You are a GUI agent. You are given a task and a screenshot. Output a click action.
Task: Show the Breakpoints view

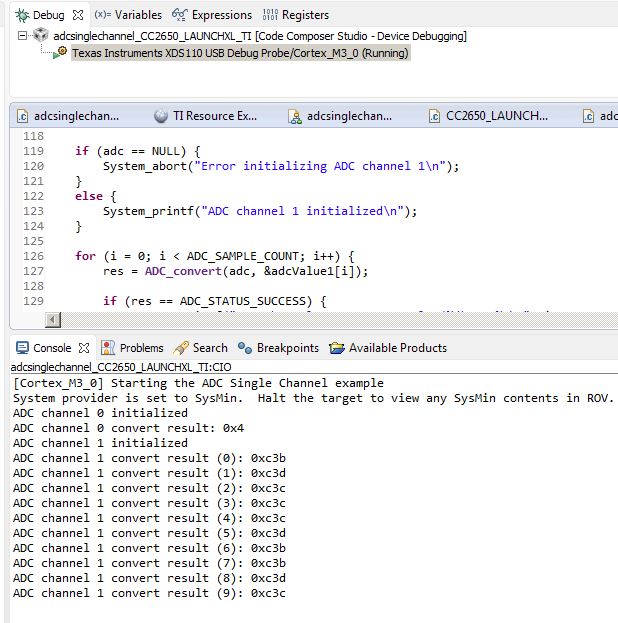pos(278,348)
